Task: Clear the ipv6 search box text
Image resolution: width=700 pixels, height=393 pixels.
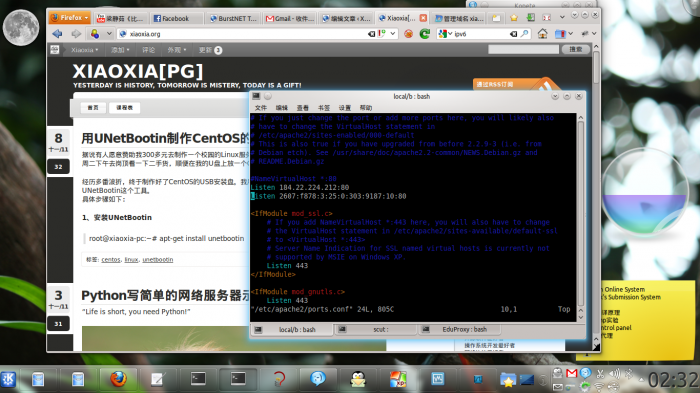Action: coord(513,34)
